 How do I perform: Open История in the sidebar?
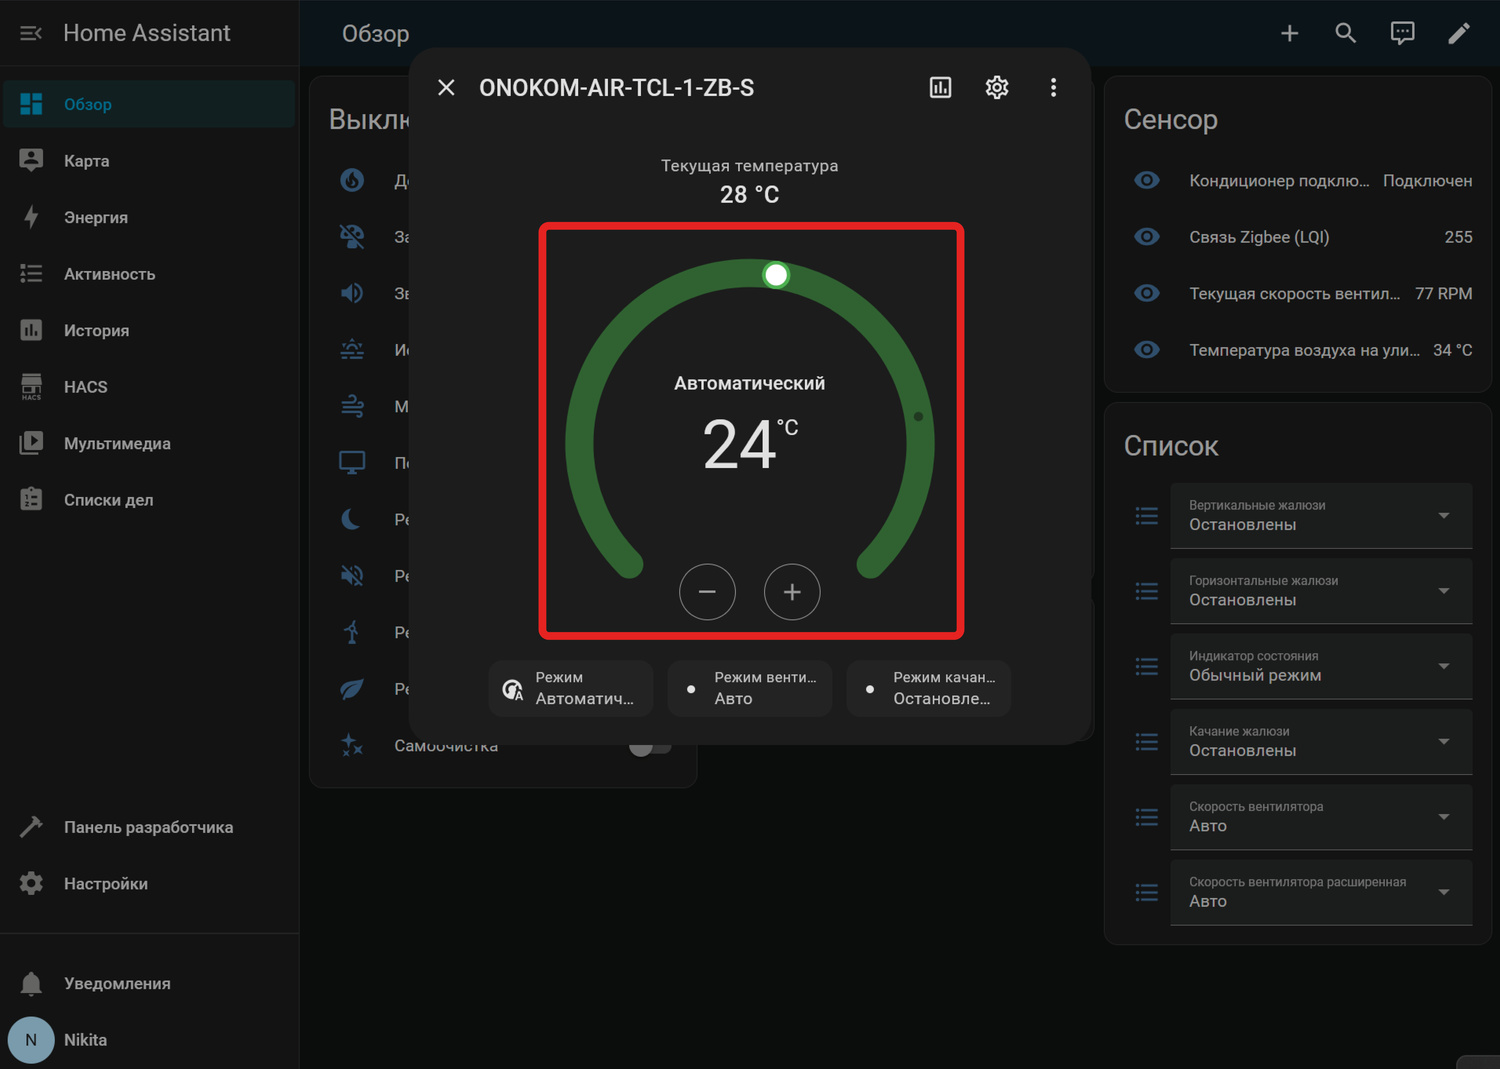149,330
